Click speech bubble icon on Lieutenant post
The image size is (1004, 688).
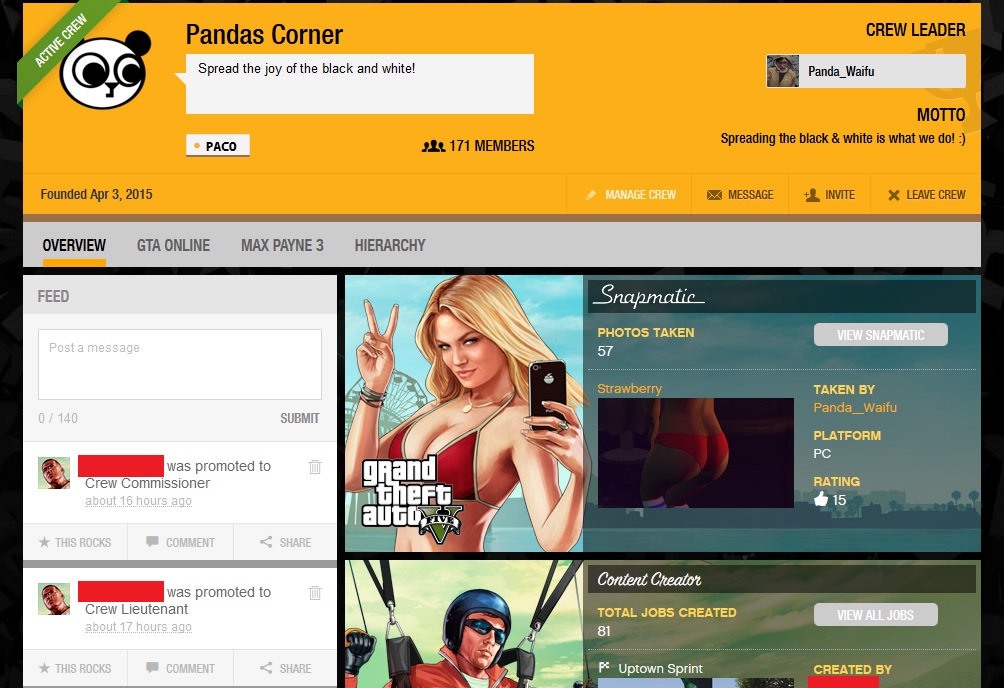pos(152,668)
